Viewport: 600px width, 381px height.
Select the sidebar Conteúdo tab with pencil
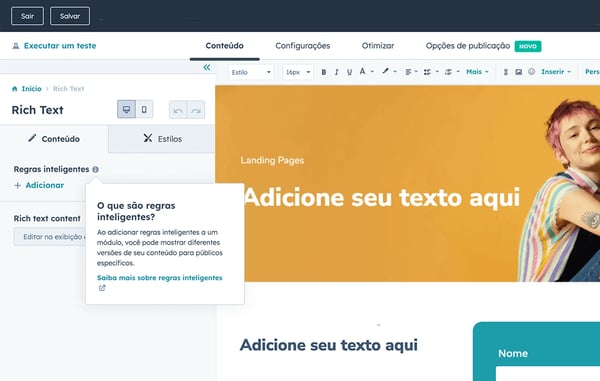(x=54, y=139)
